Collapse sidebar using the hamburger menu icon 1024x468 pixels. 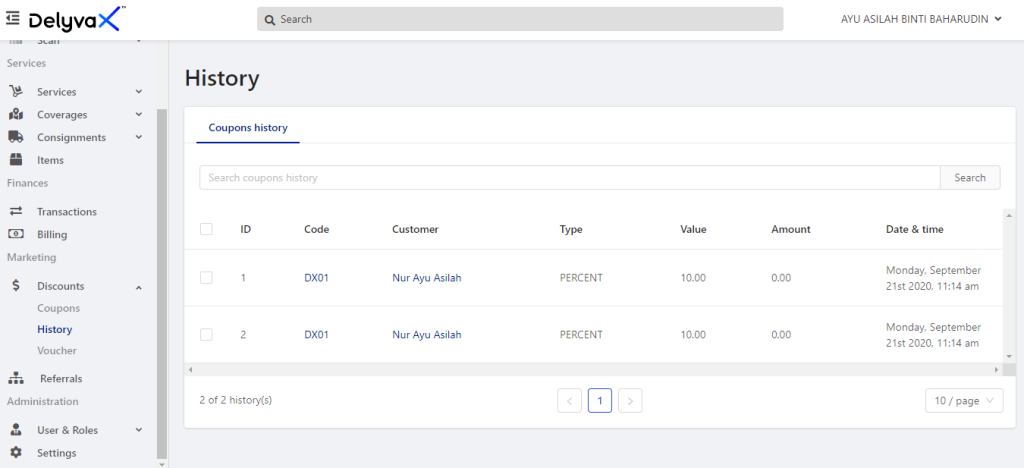pos(13,19)
